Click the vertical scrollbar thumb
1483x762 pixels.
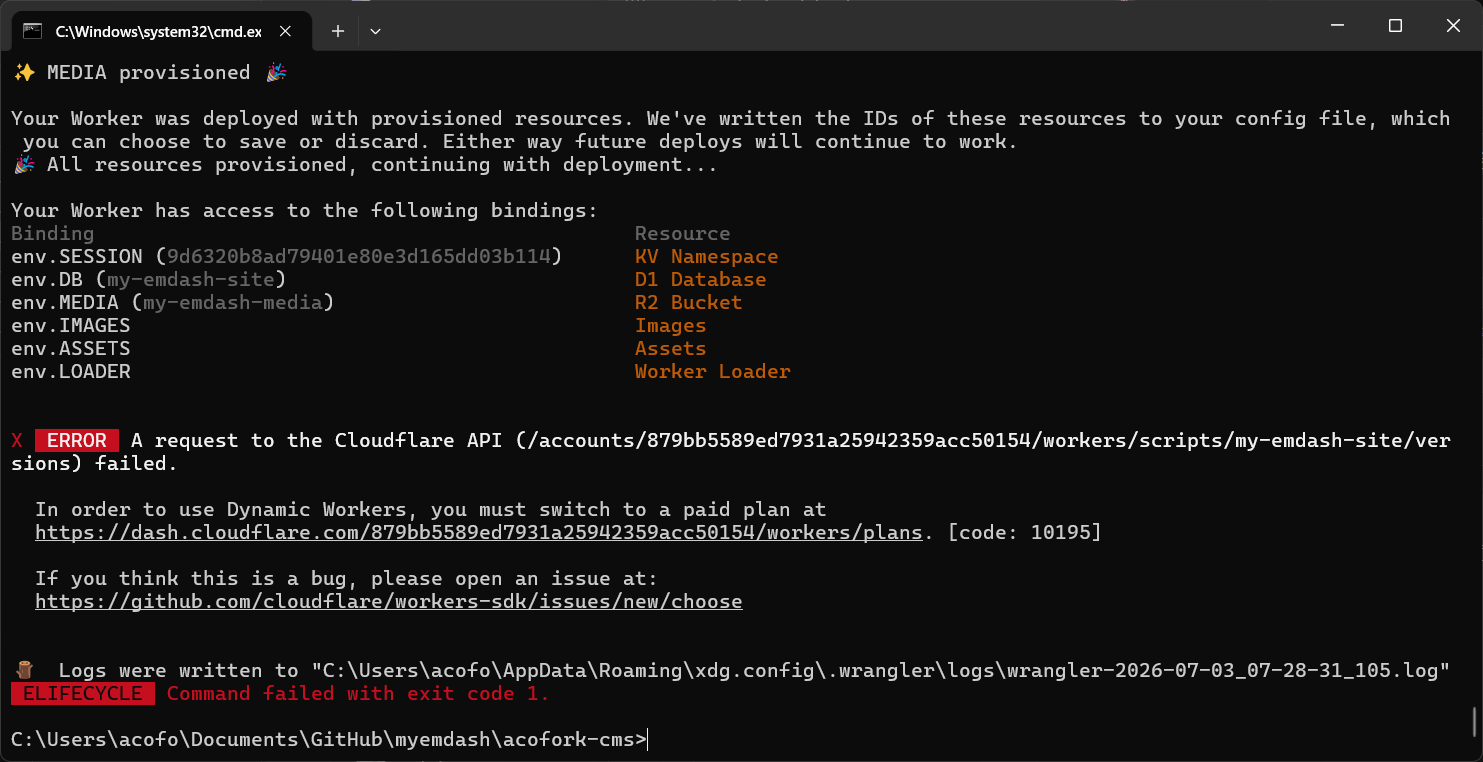(x=1475, y=720)
